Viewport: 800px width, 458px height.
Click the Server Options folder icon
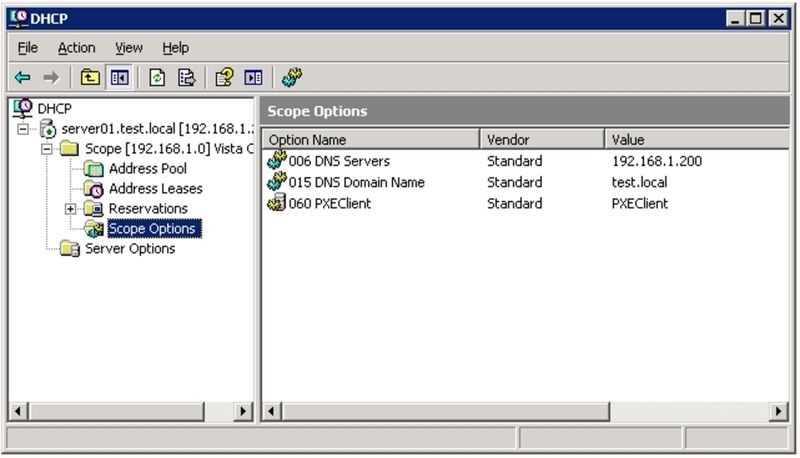point(69,248)
